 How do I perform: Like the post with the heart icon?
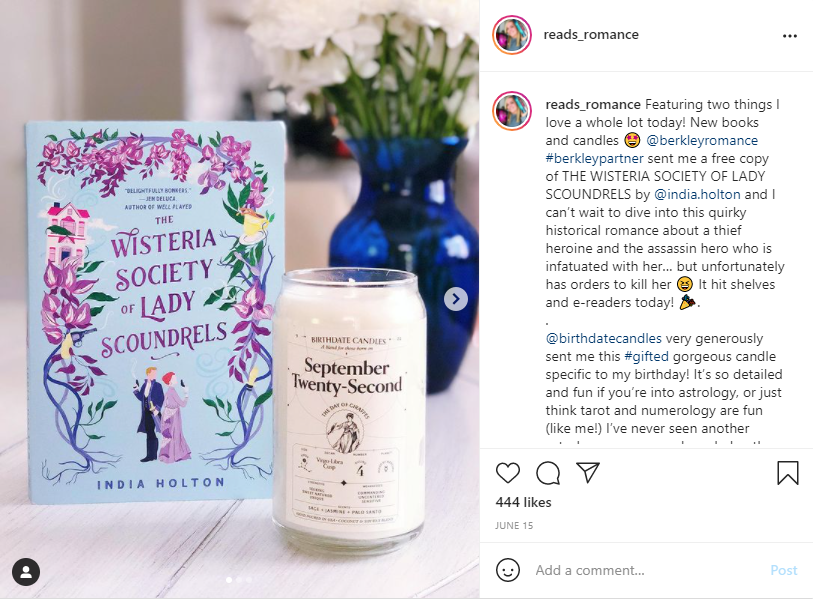tap(508, 473)
